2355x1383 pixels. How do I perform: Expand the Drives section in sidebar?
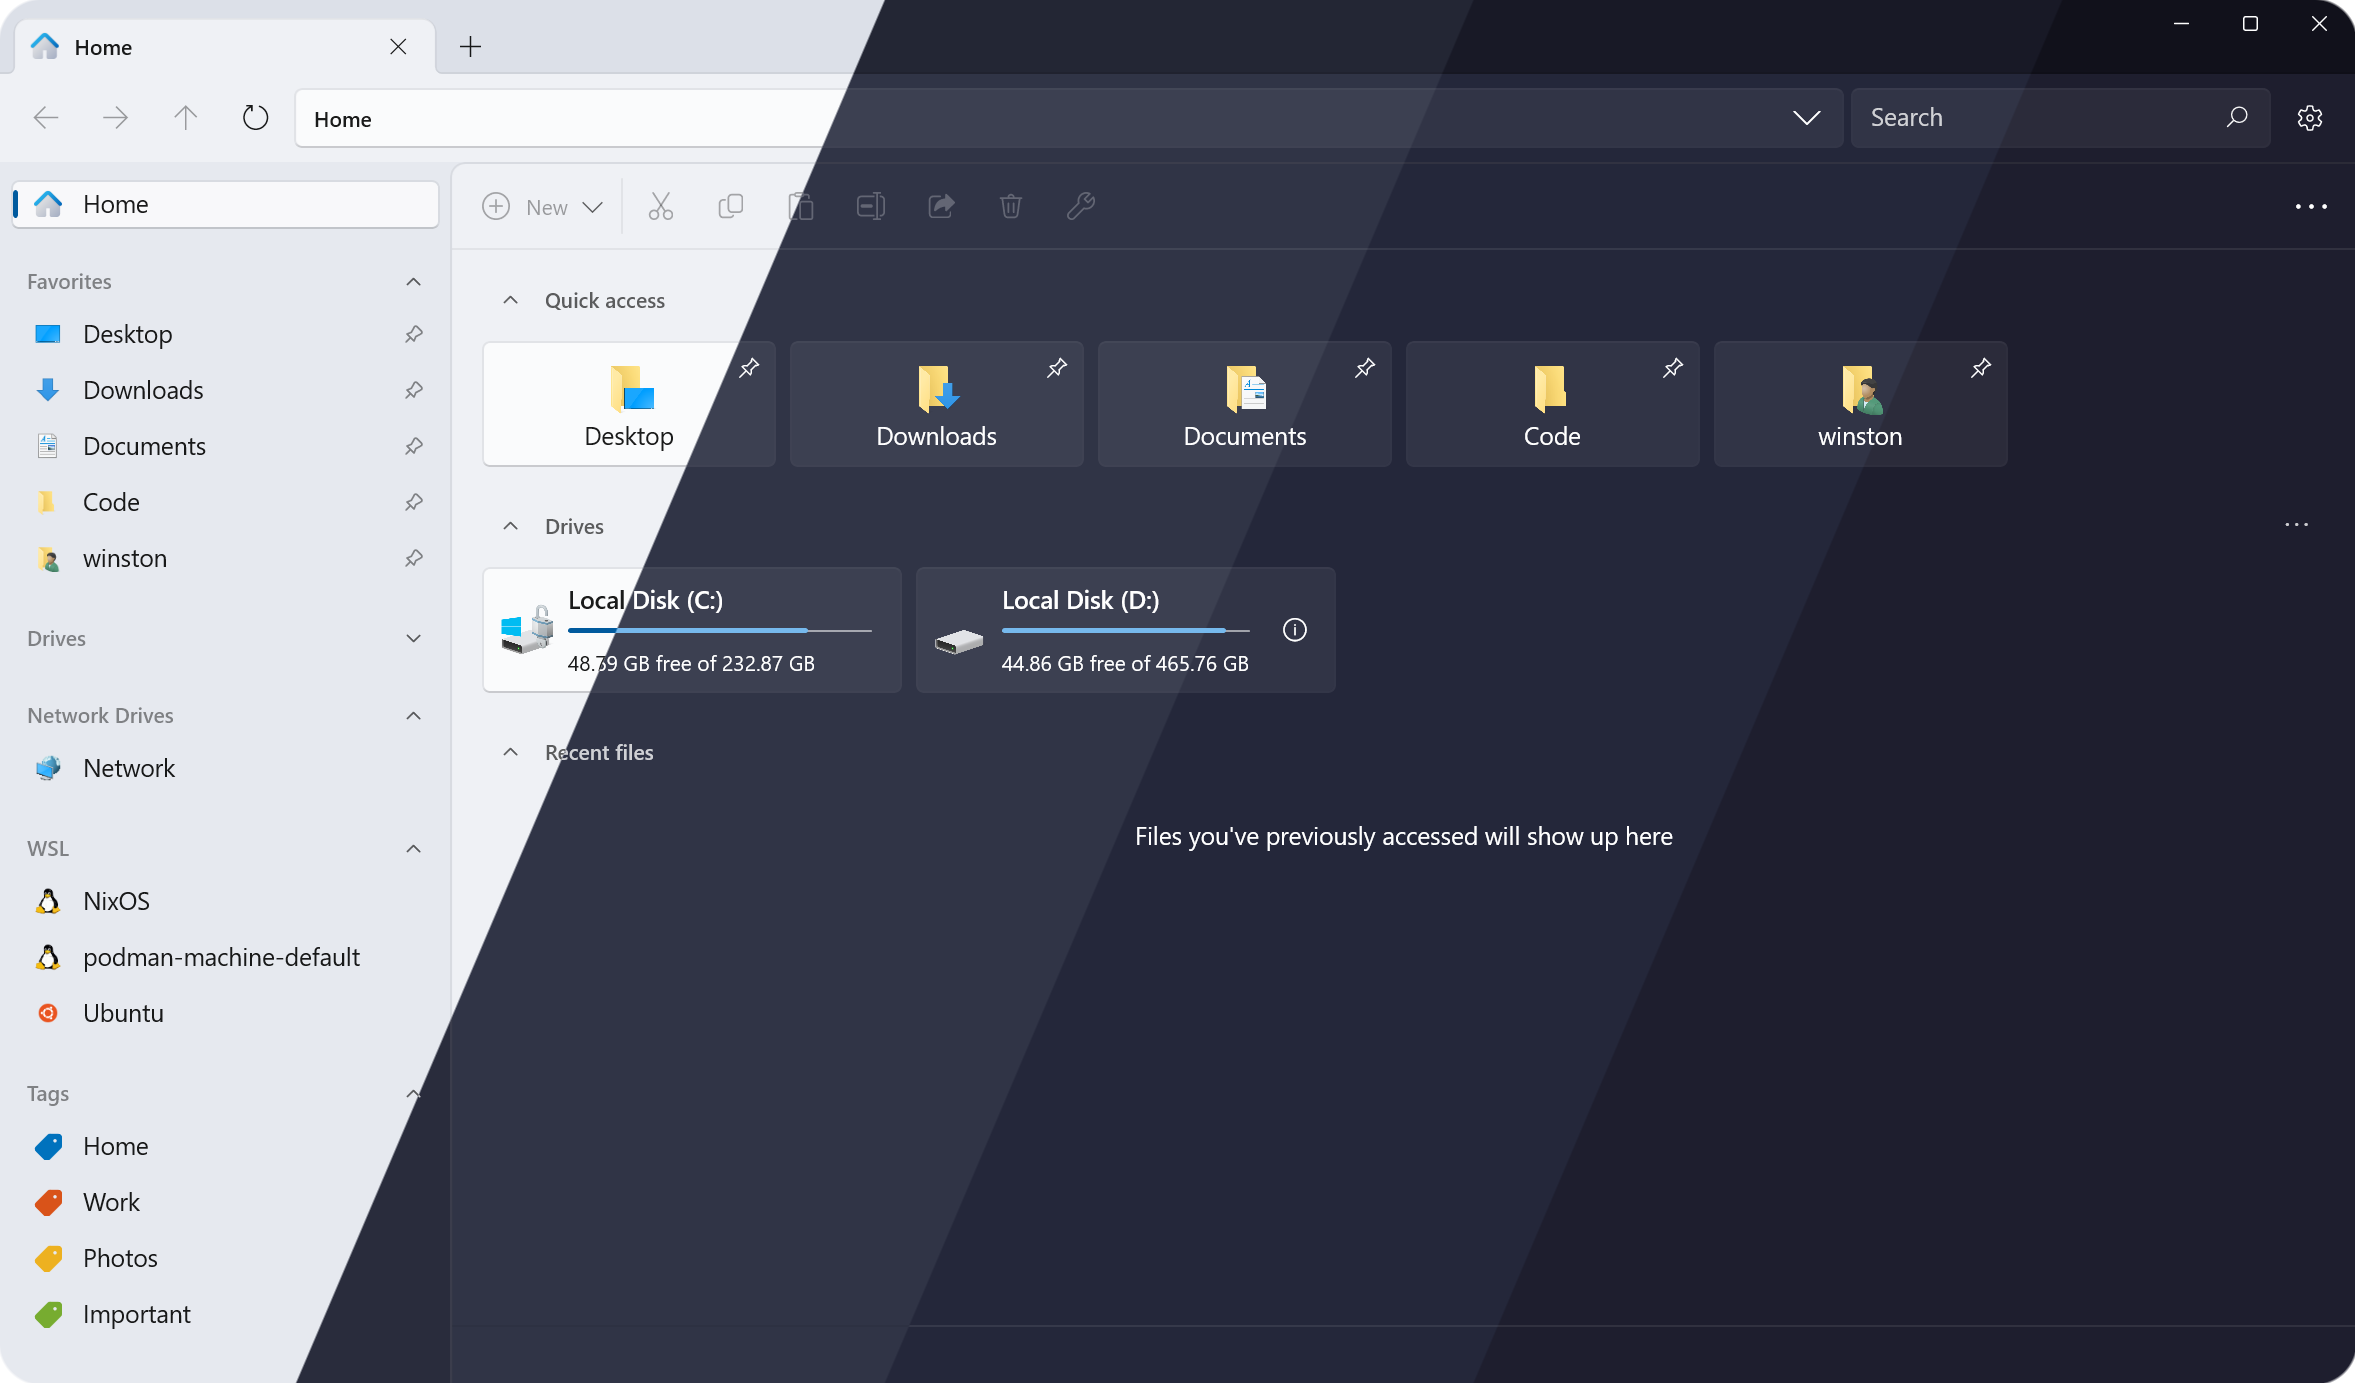click(x=414, y=638)
